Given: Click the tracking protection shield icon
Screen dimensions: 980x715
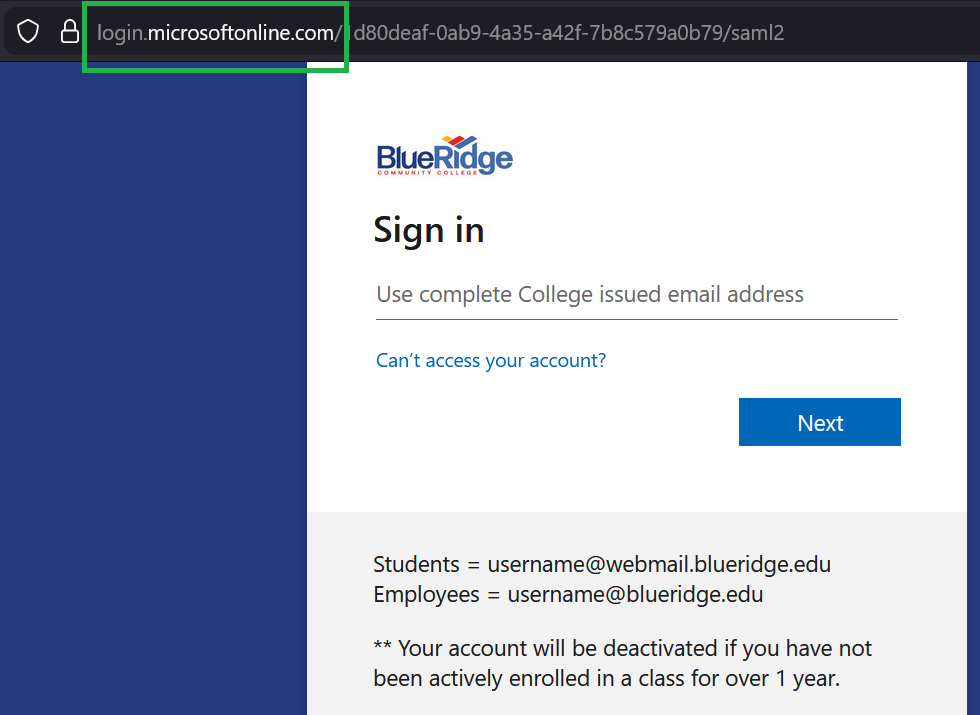Looking at the screenshot, I should coord(27,31).
